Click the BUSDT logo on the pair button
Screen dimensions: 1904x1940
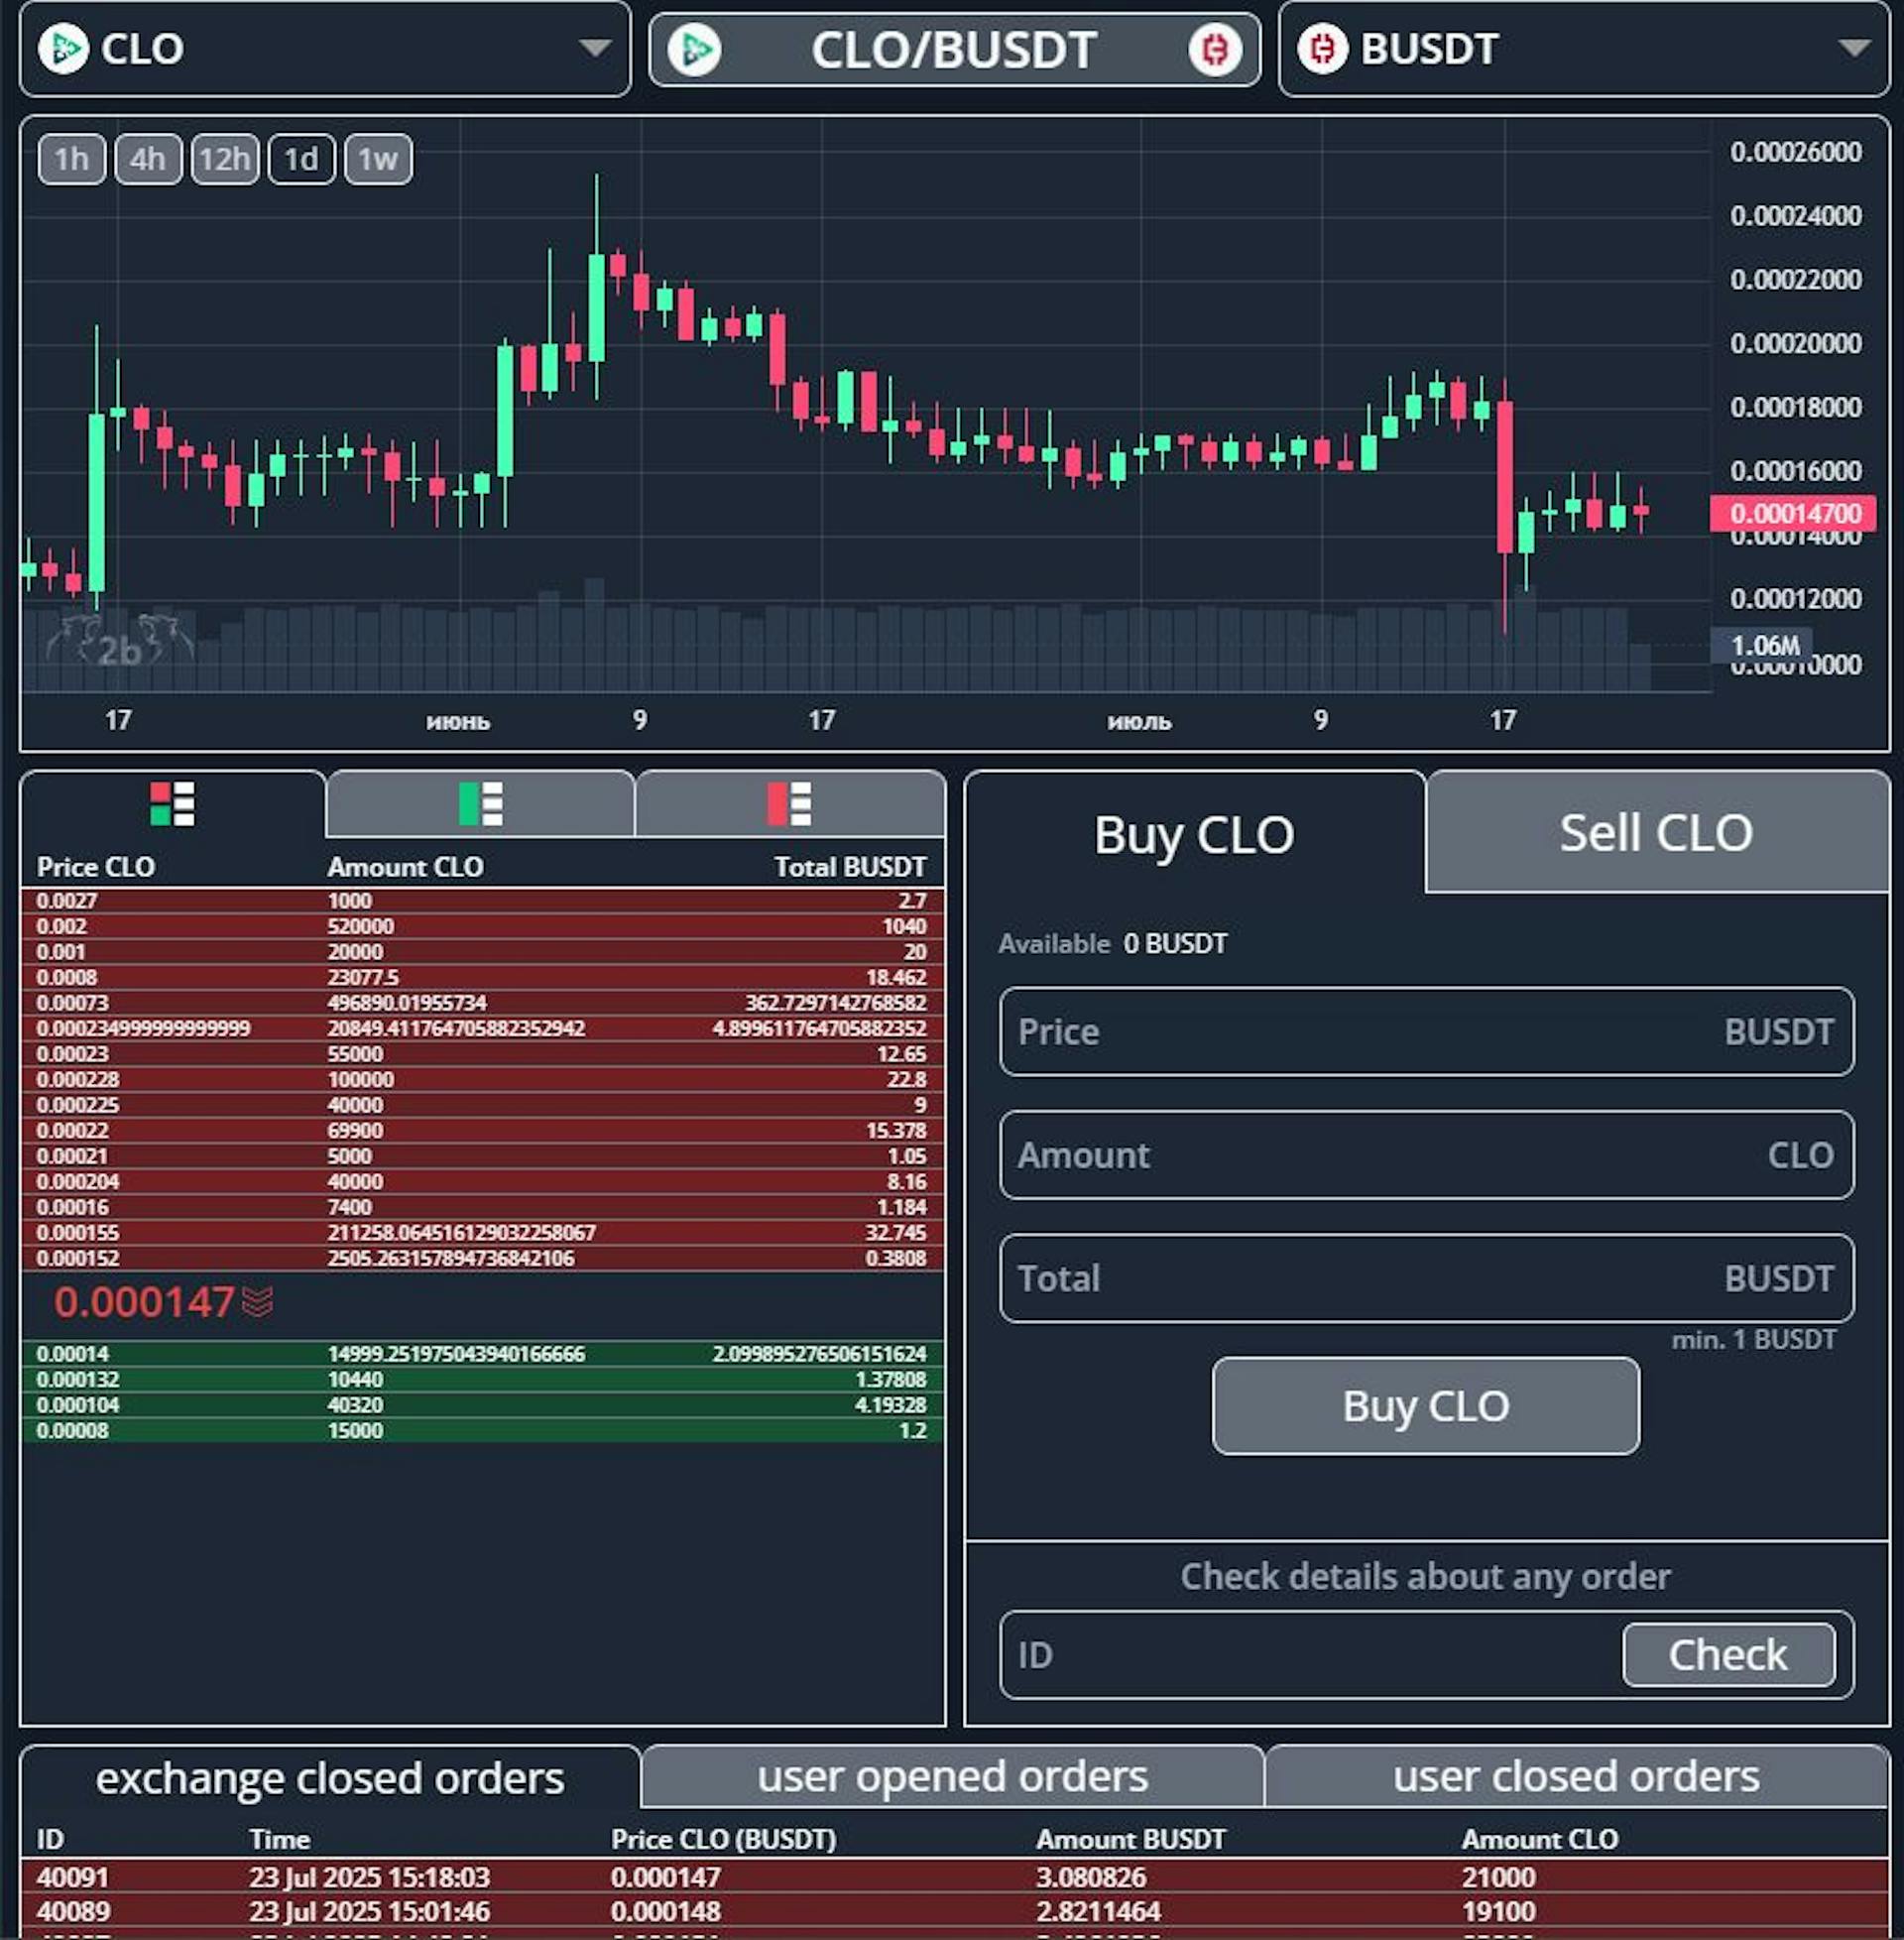[x=1215, y=49]
